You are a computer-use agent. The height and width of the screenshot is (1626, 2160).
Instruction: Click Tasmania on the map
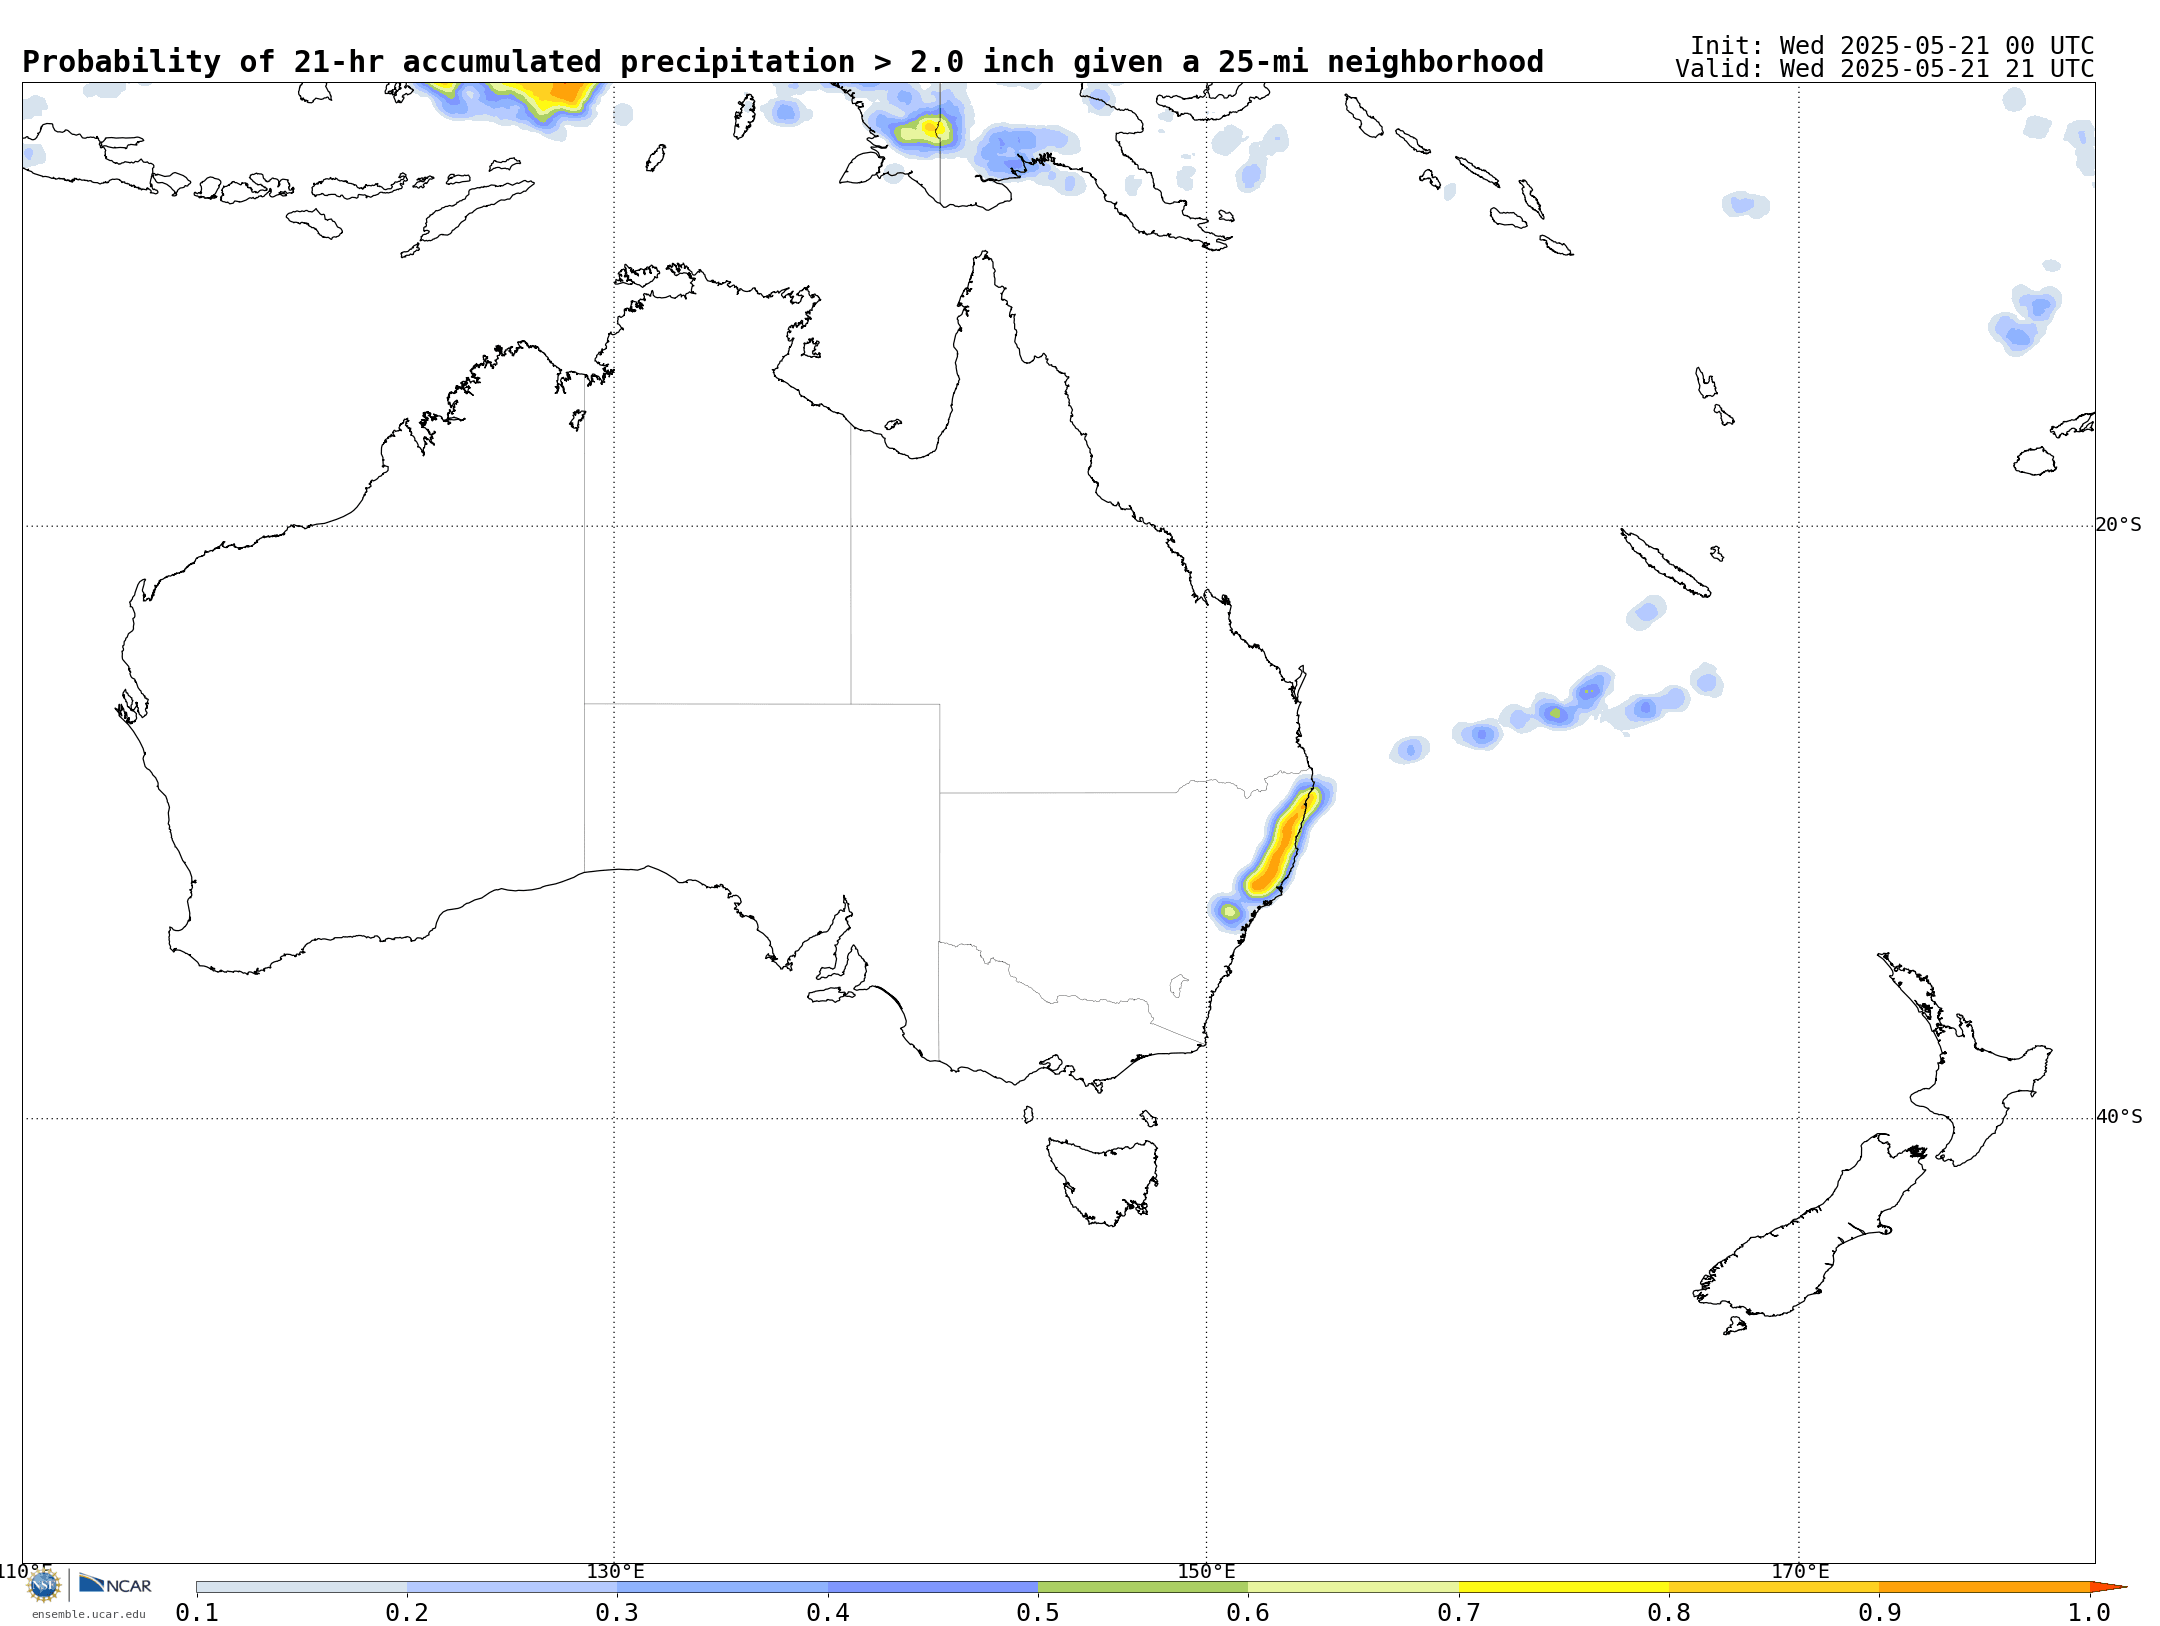pyautogui.click(x=1104, y=1181)
